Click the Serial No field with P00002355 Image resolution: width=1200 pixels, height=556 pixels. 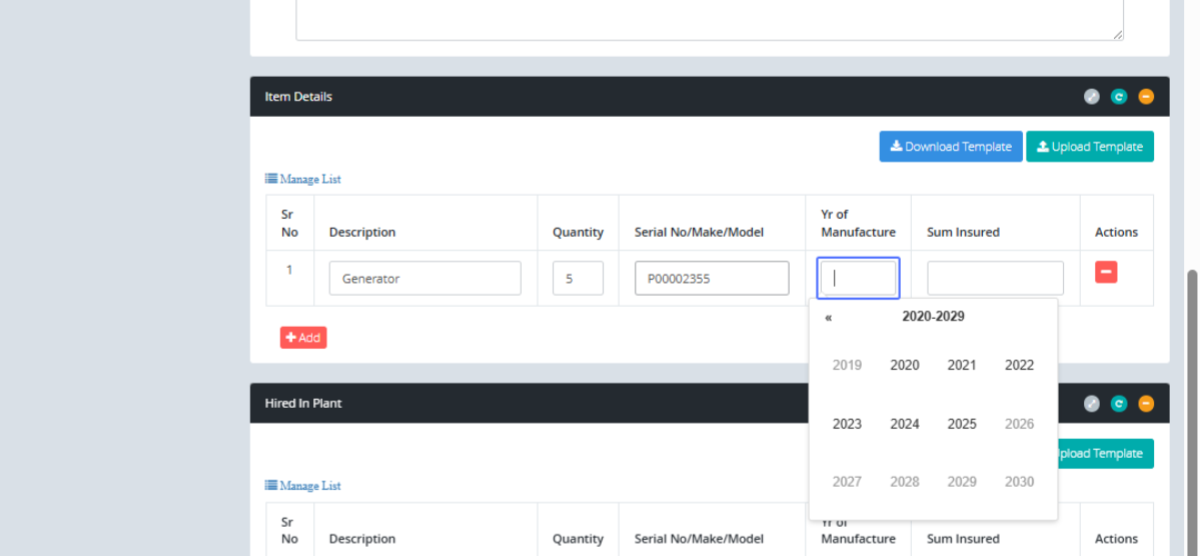click(x=711, y=279)
